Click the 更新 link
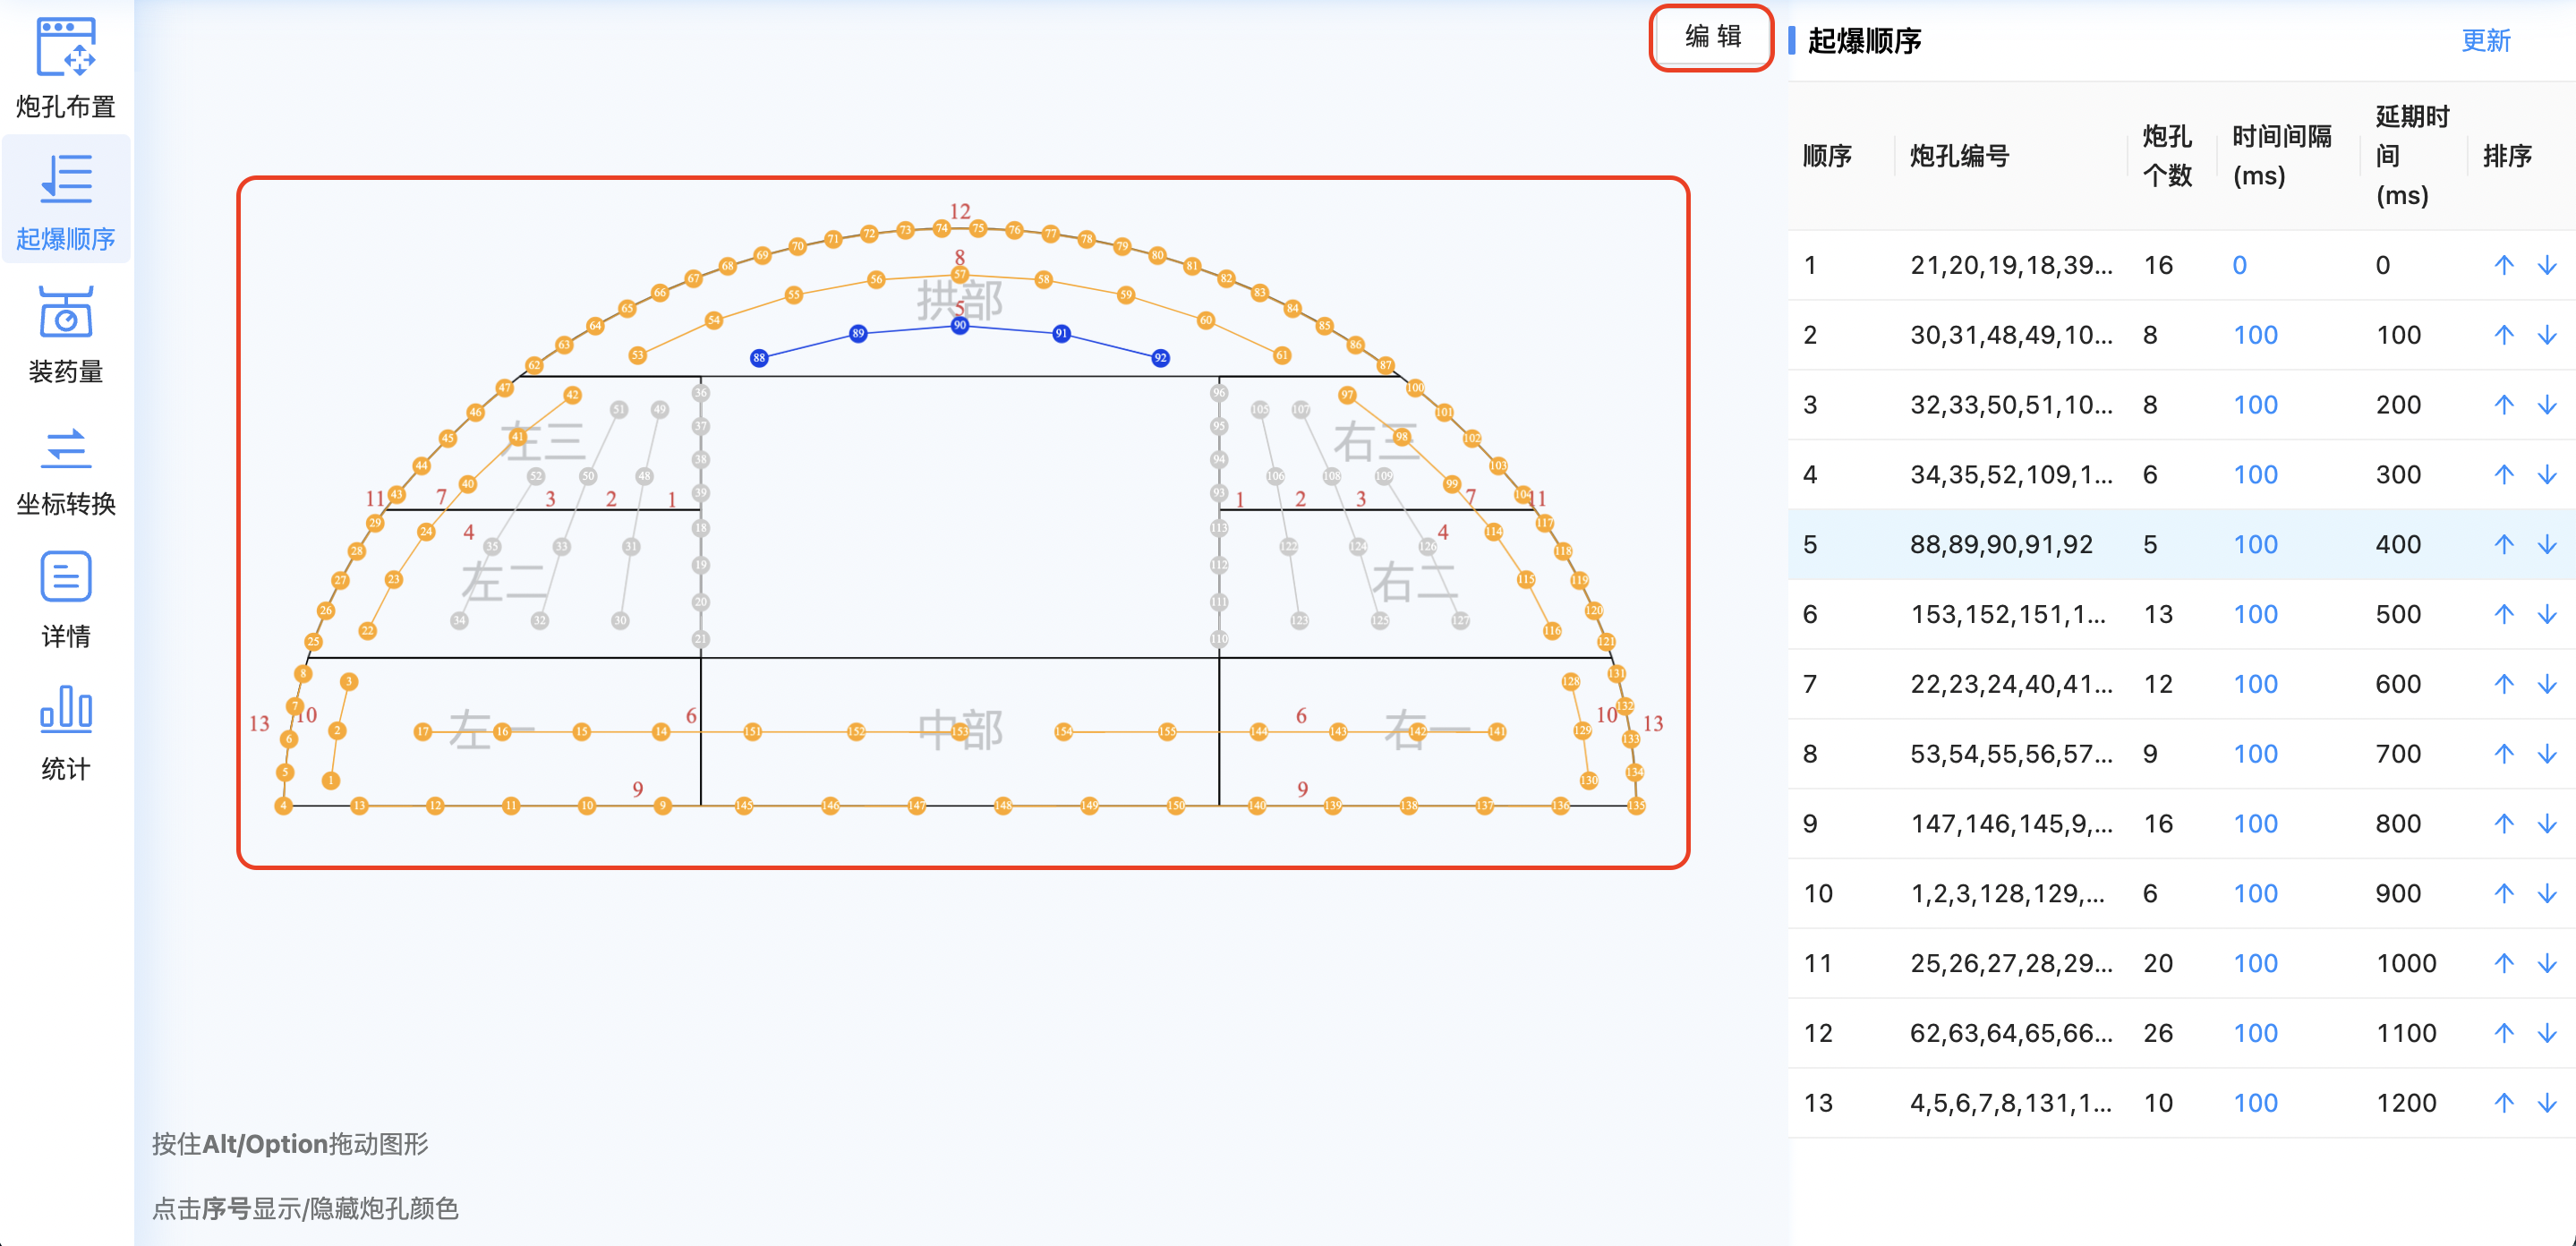The height and width of the screenshot is (1246, 2576). tap(2485, 41)
